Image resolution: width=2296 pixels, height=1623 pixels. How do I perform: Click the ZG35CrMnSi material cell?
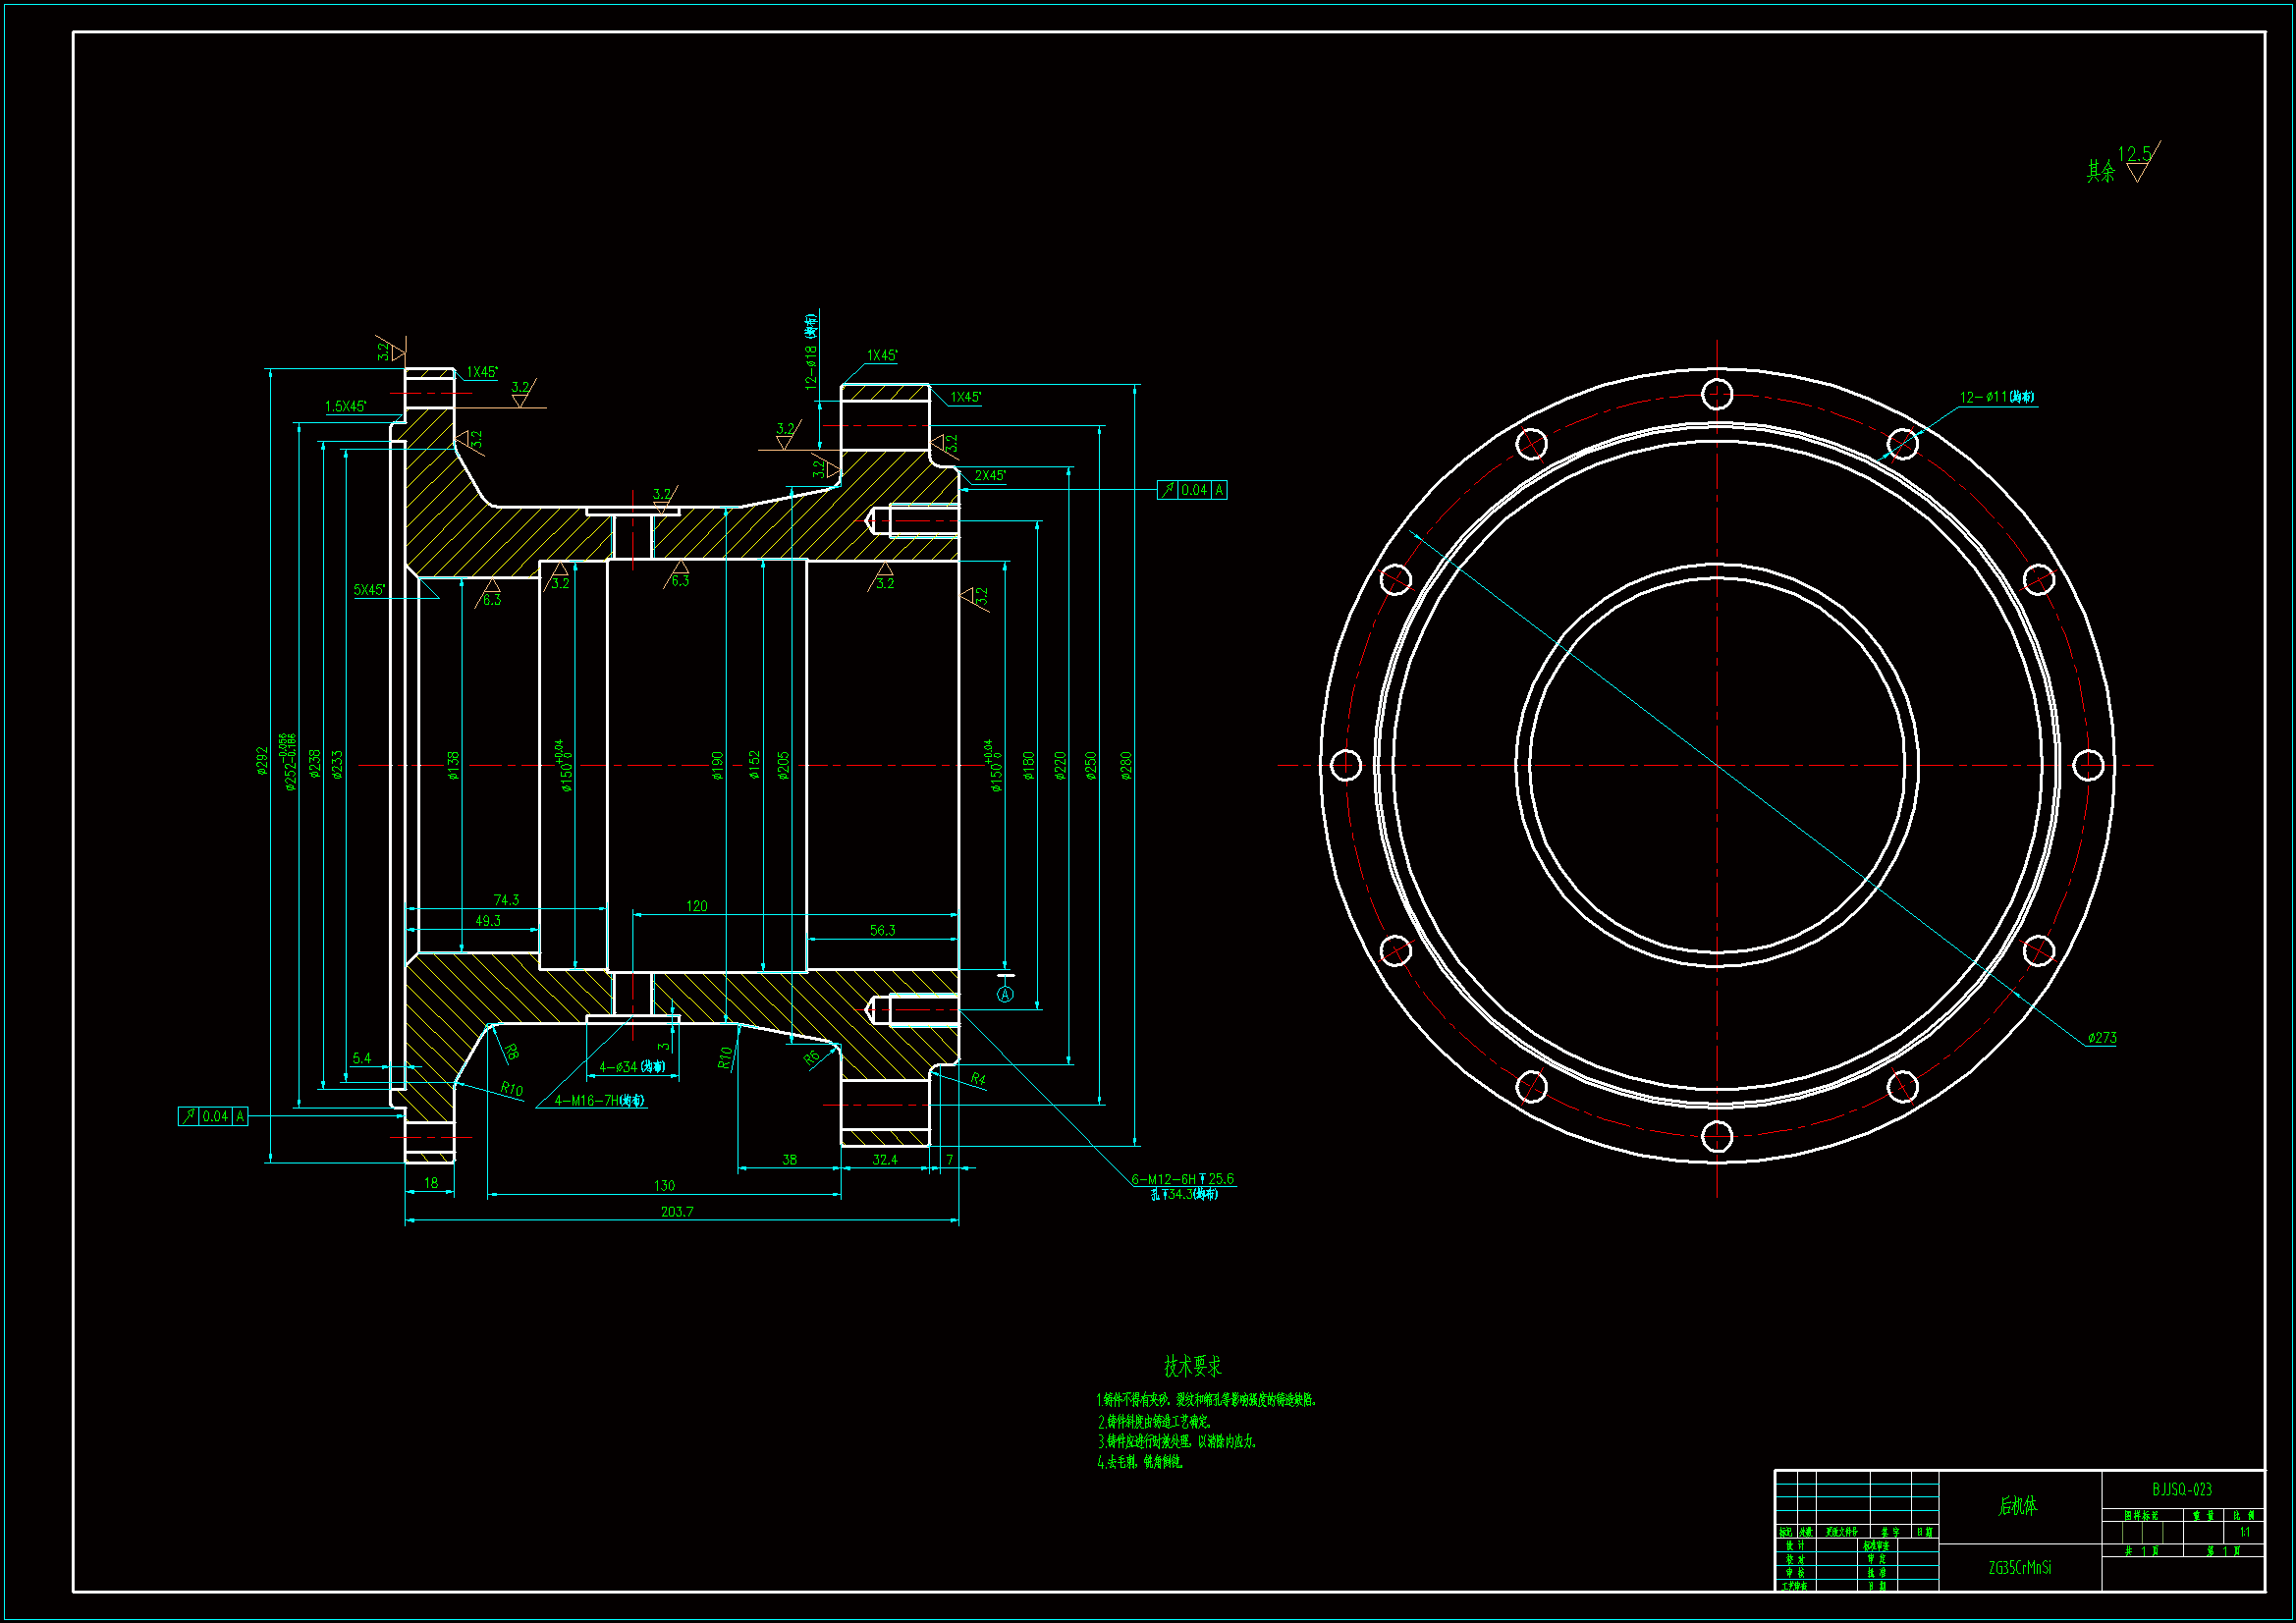pyautogui.click(x=2019, y=1567)
